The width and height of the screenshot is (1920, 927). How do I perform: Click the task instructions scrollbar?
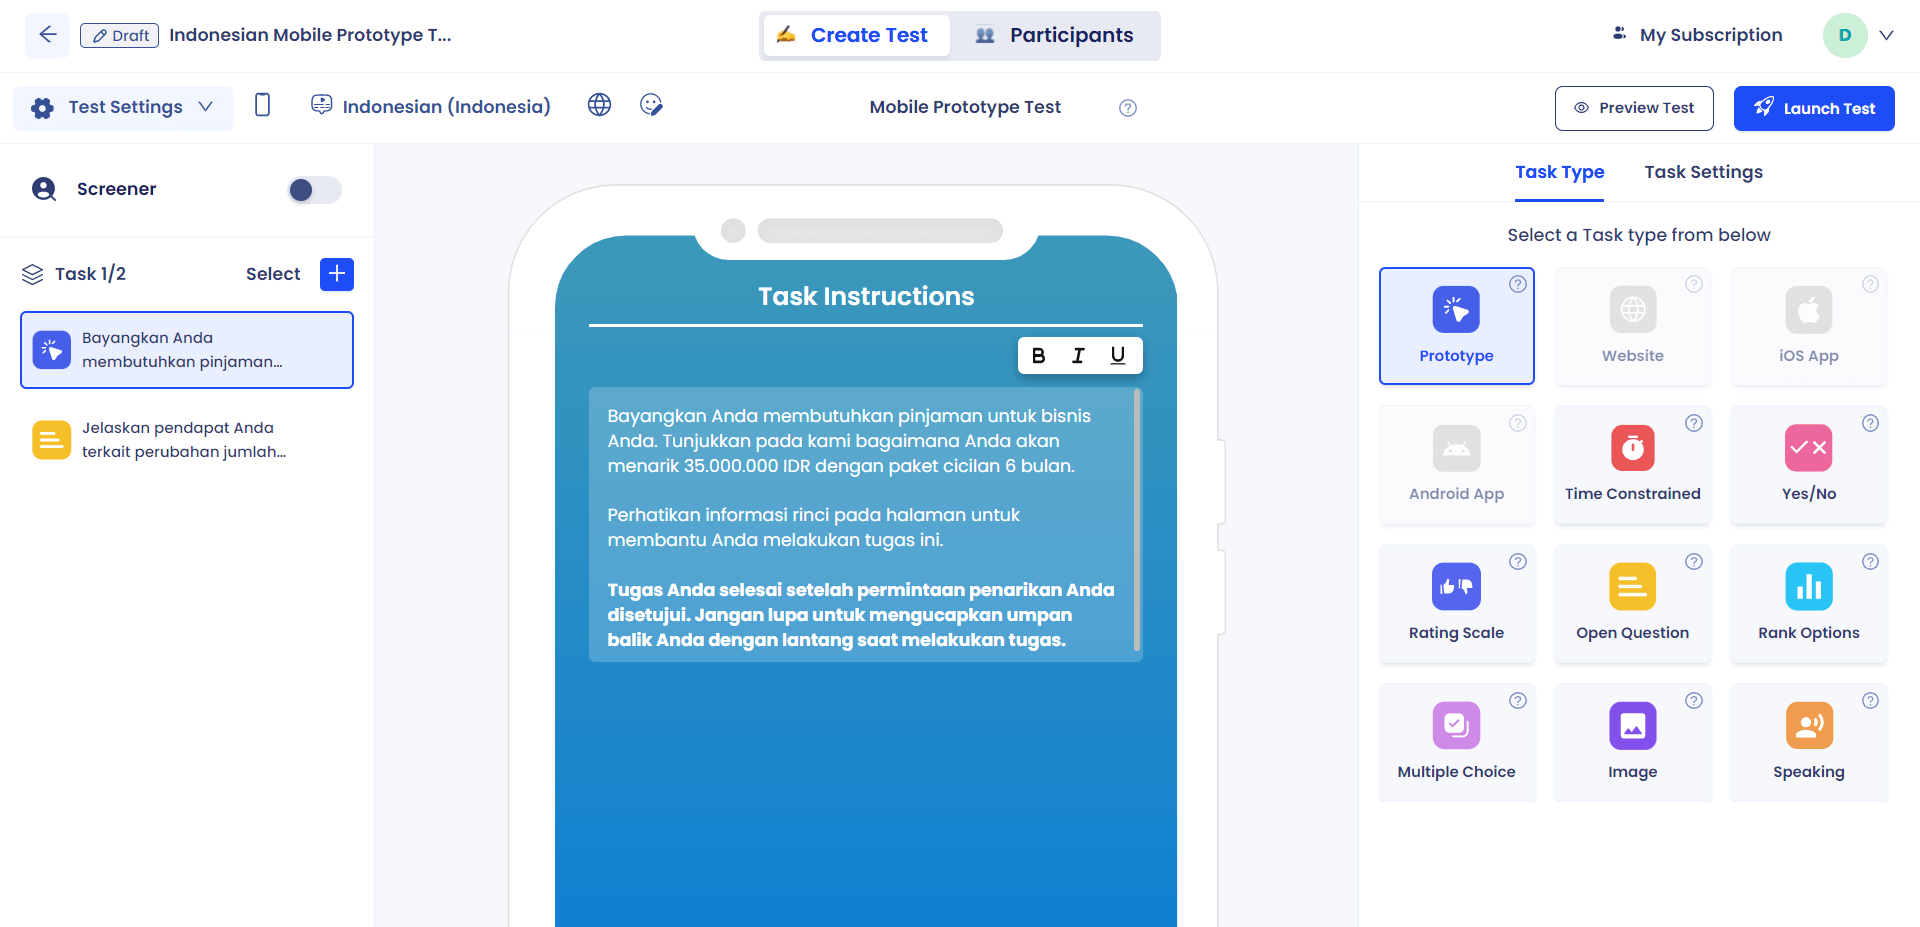pyautogui.click(x=1137, y=520)
